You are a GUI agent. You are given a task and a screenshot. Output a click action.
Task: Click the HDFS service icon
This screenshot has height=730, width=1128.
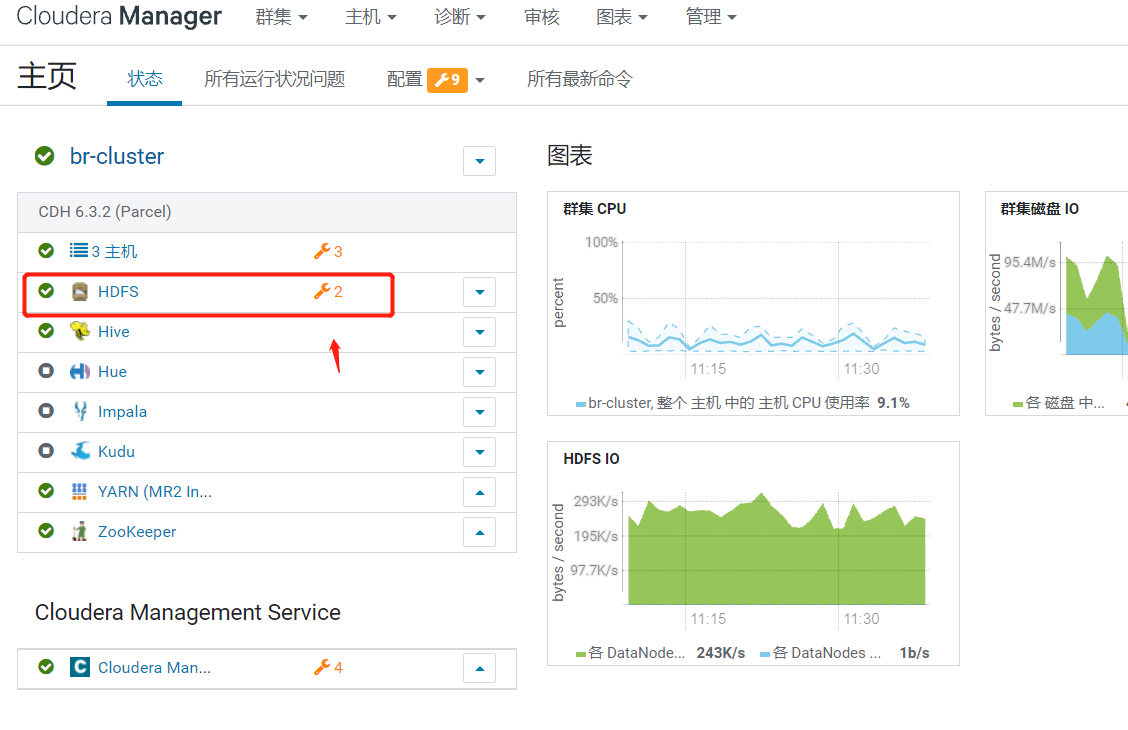(x=80, y=291)
